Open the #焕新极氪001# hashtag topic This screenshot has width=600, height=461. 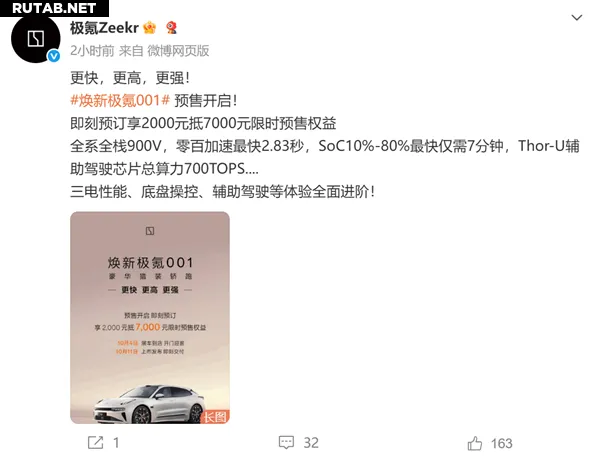pyautogui.click(x=120, y=101)
